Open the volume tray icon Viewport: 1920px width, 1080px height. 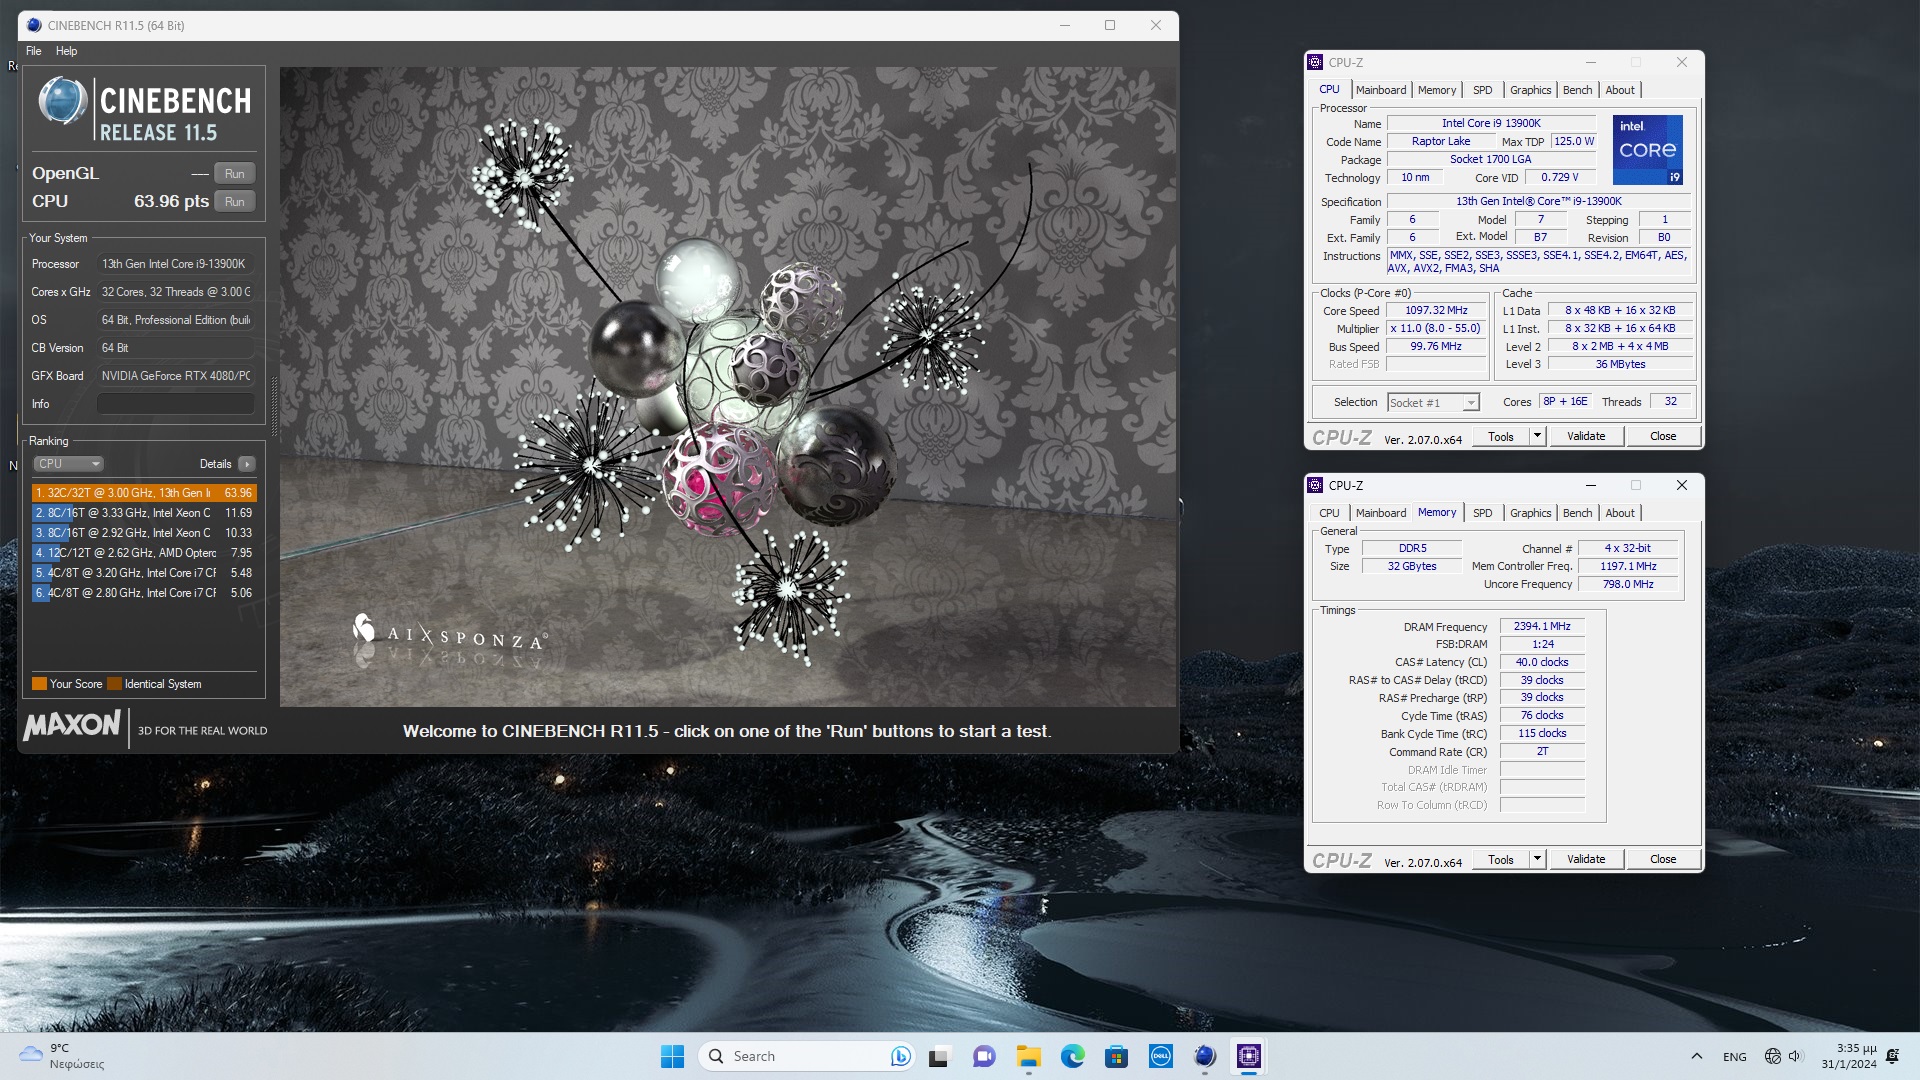coord(1795,1056)
